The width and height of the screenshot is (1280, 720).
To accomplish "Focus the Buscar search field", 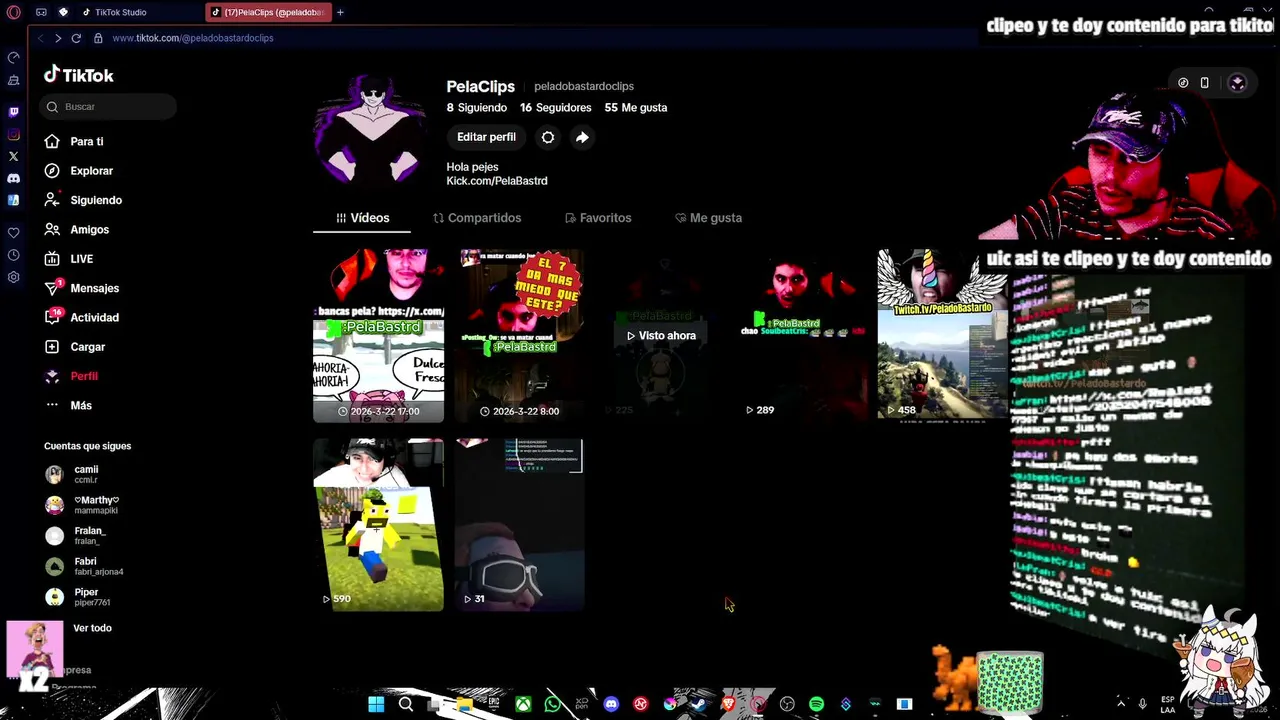I will pos(110,107).
